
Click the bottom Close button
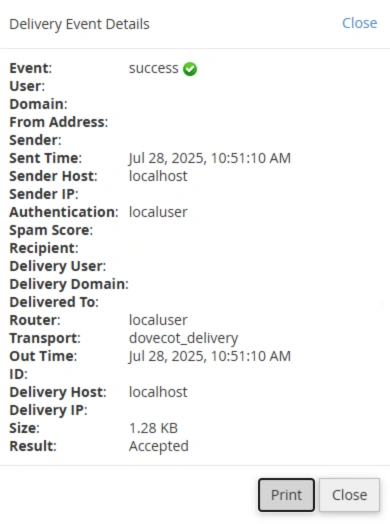(x=349, y=495)
